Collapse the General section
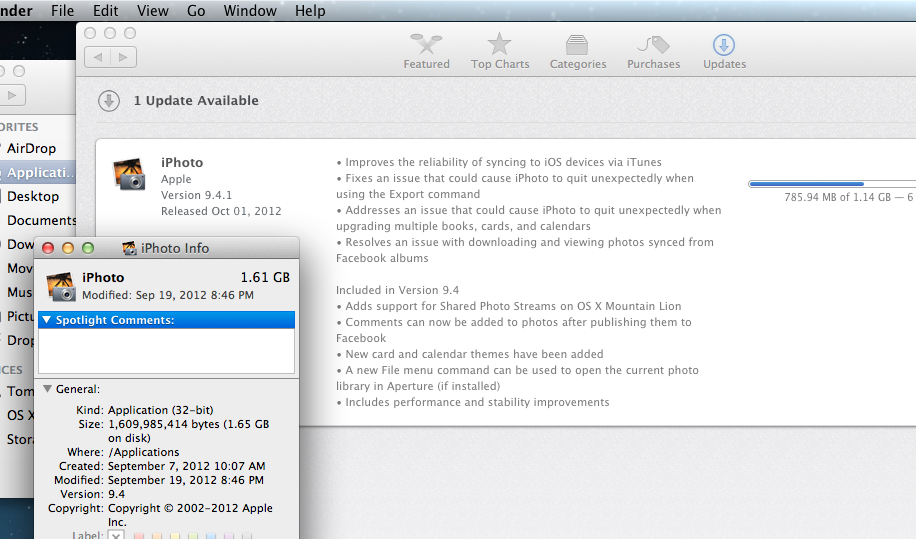The height and width of the screenshot is (539, 916). 47,389
